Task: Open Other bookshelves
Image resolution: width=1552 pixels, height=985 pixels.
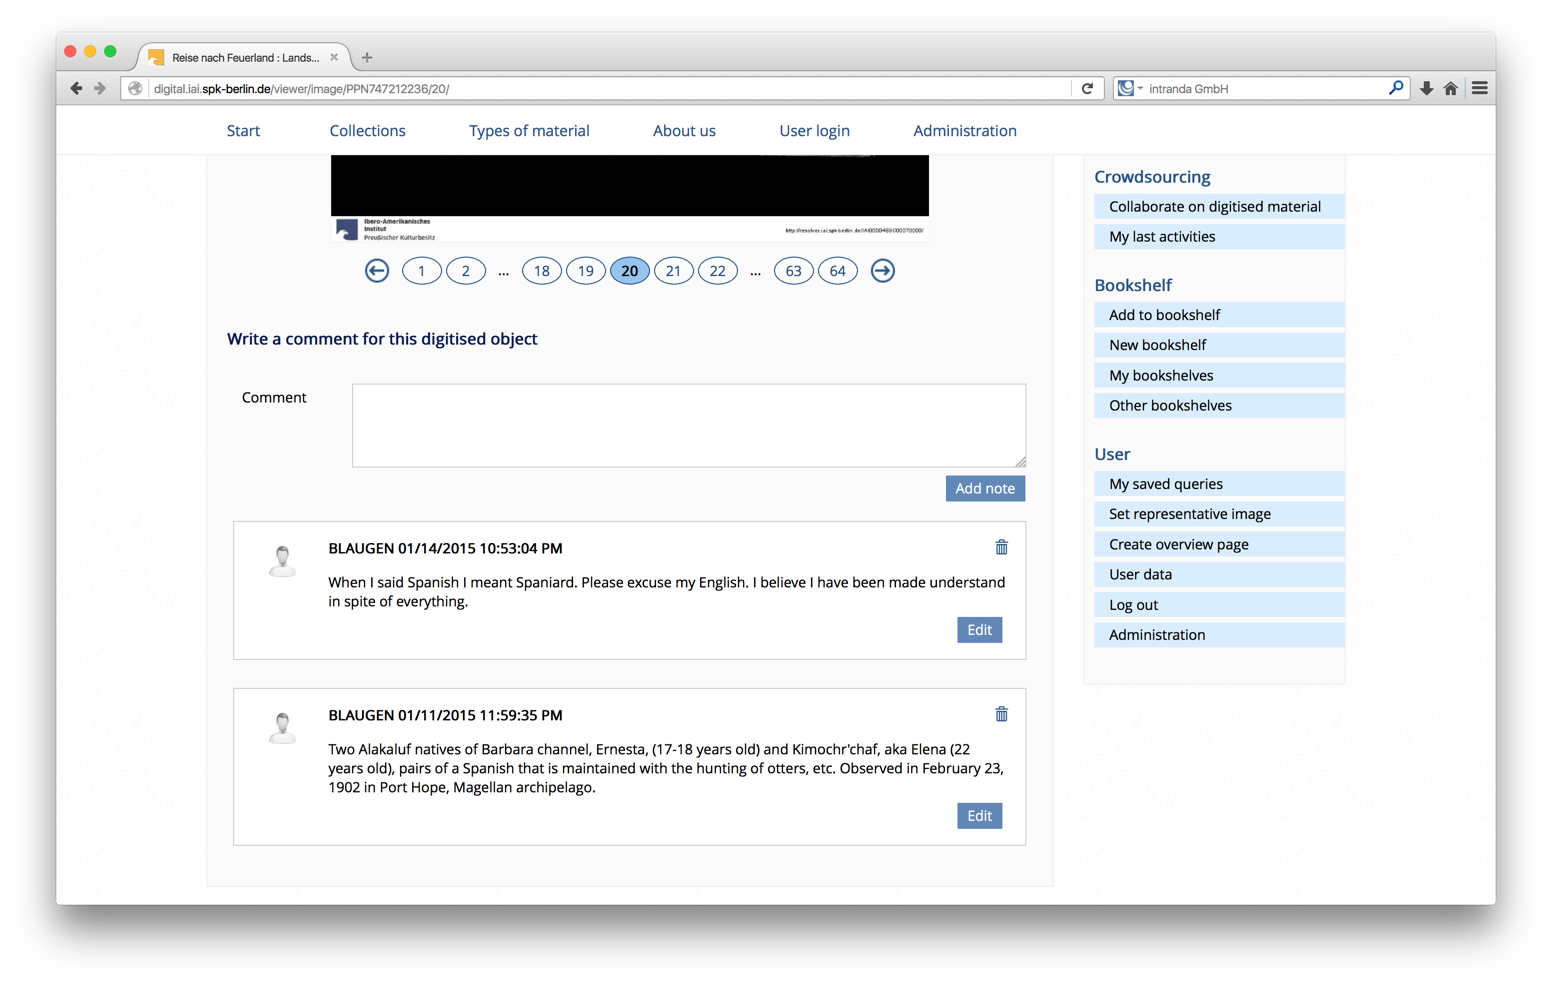Action: point(1219,405)
